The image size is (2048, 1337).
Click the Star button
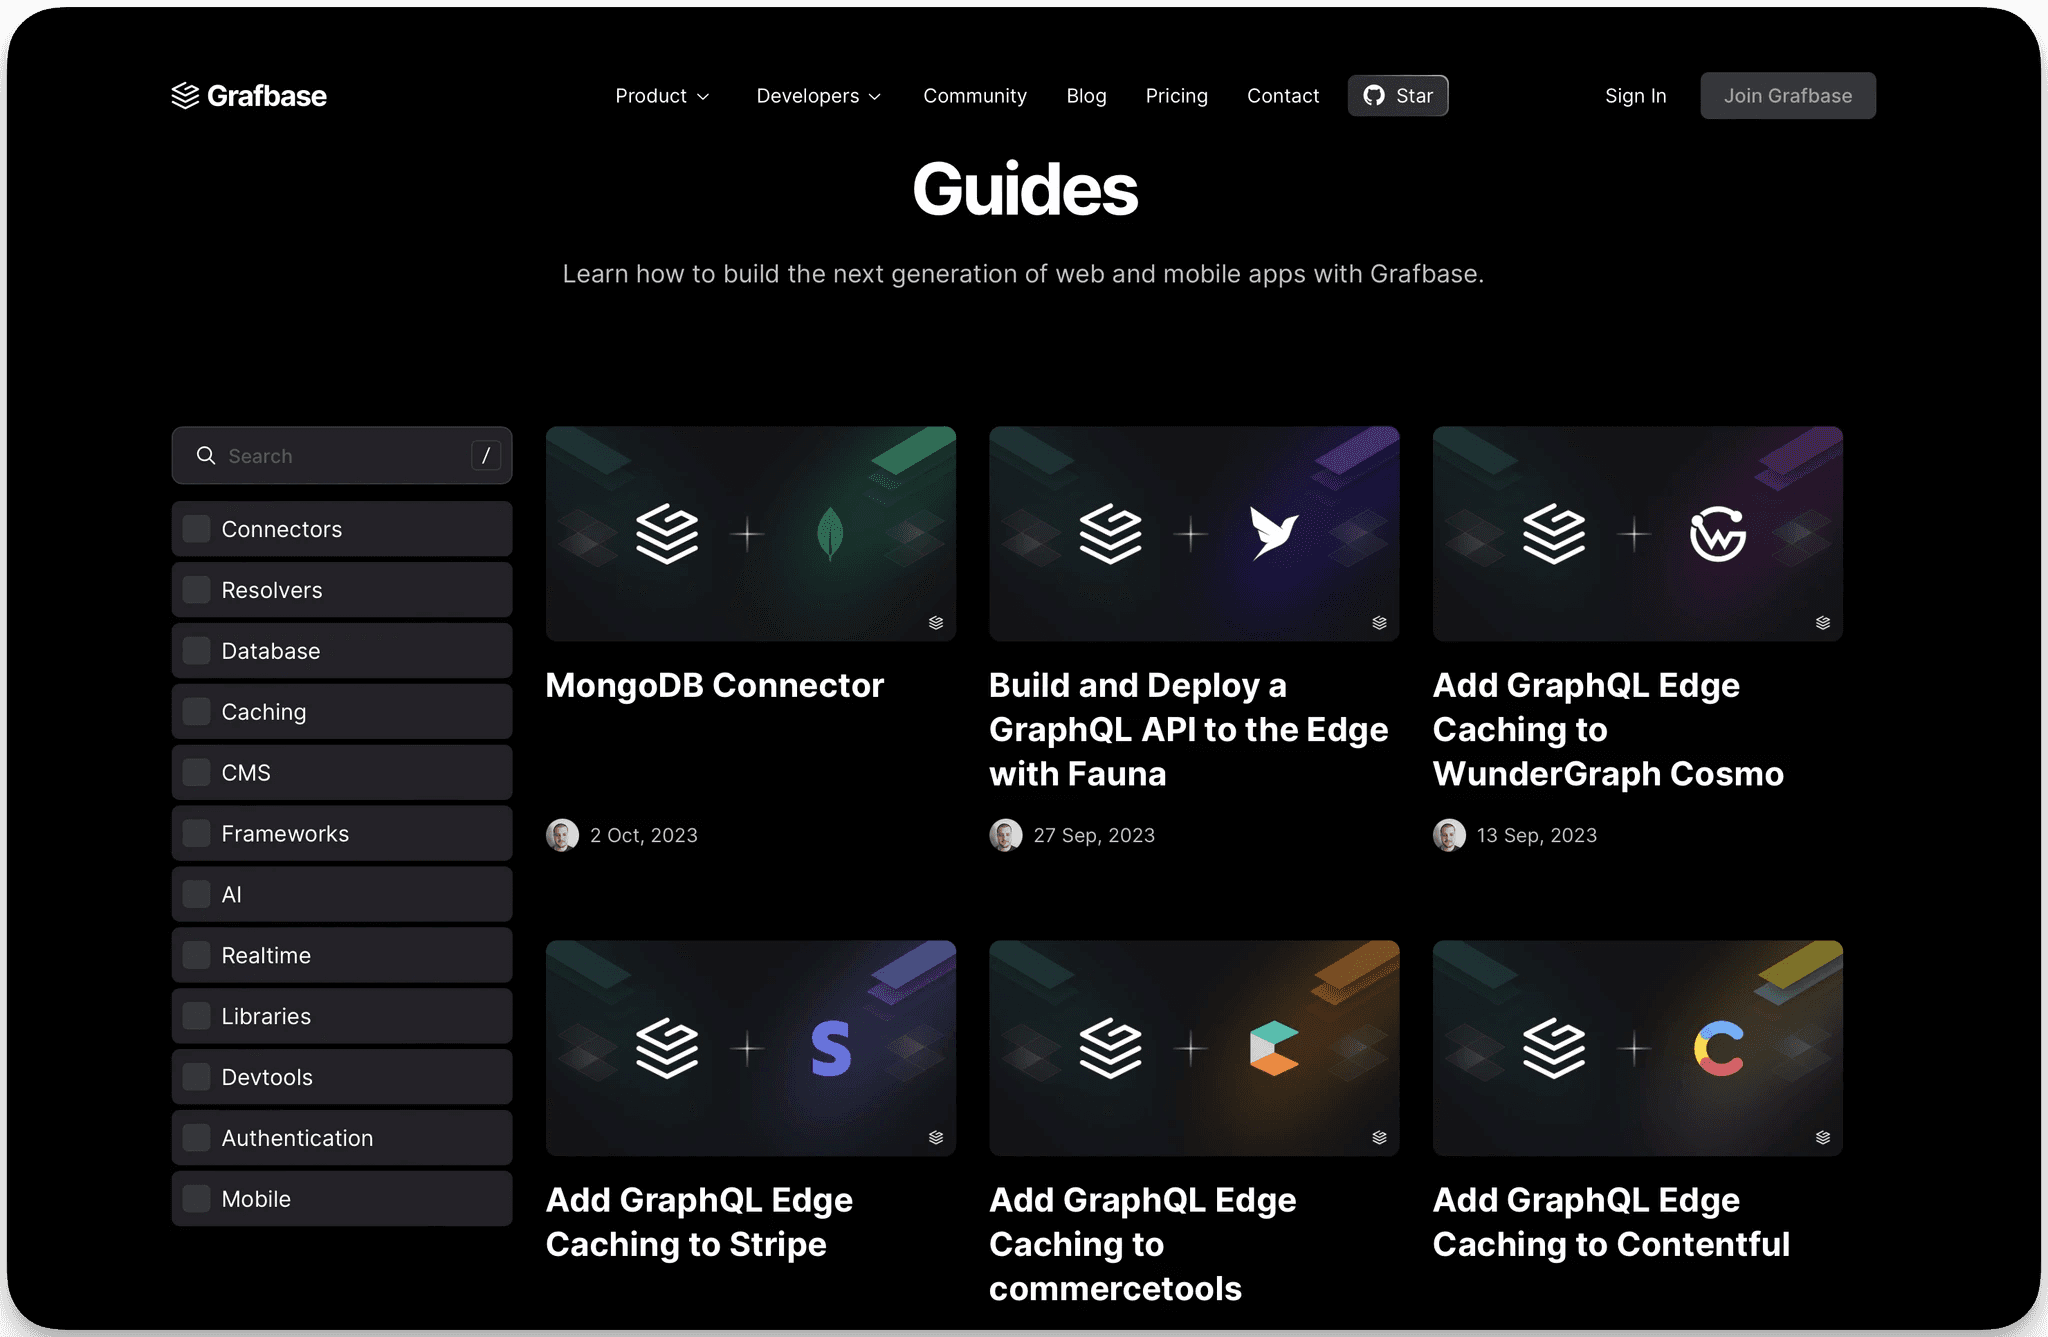pyautogui.click(x=1398, y=96)
